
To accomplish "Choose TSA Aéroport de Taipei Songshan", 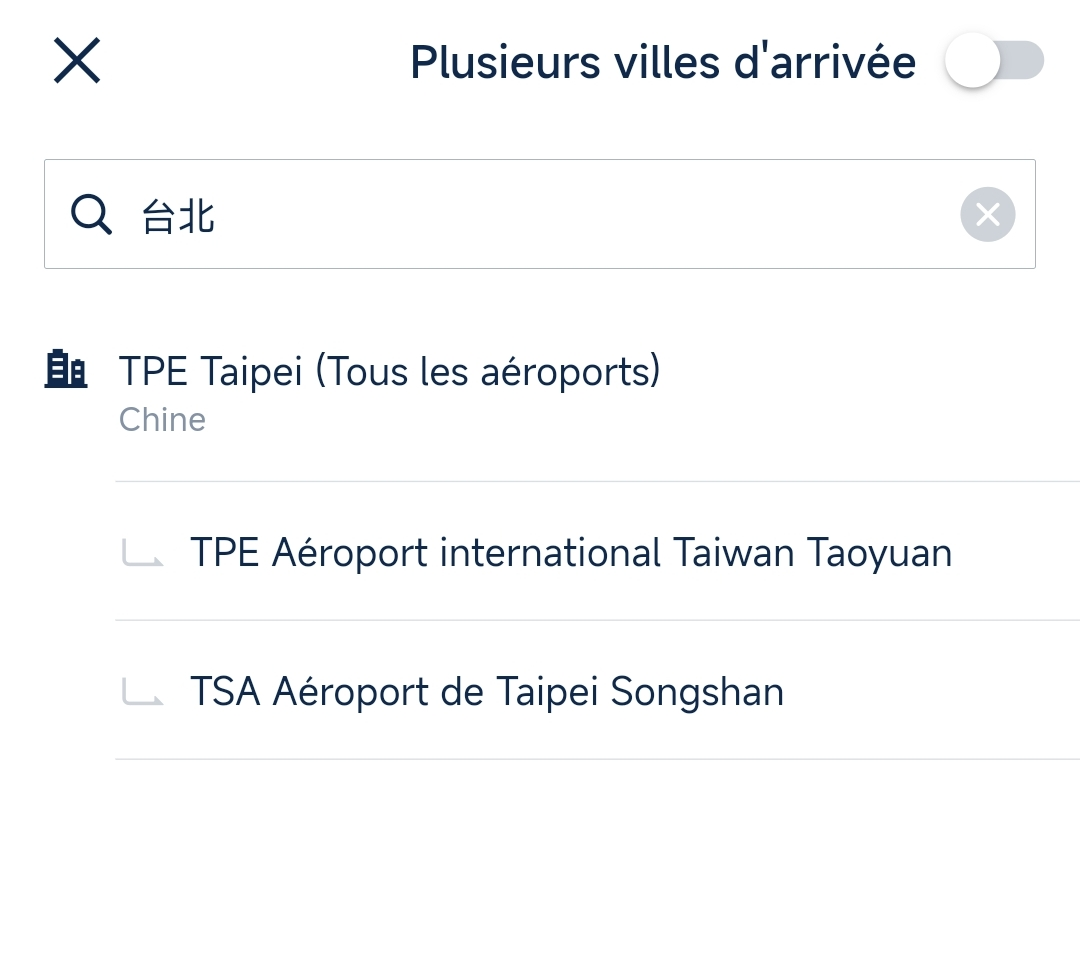I will pos(486,691).
